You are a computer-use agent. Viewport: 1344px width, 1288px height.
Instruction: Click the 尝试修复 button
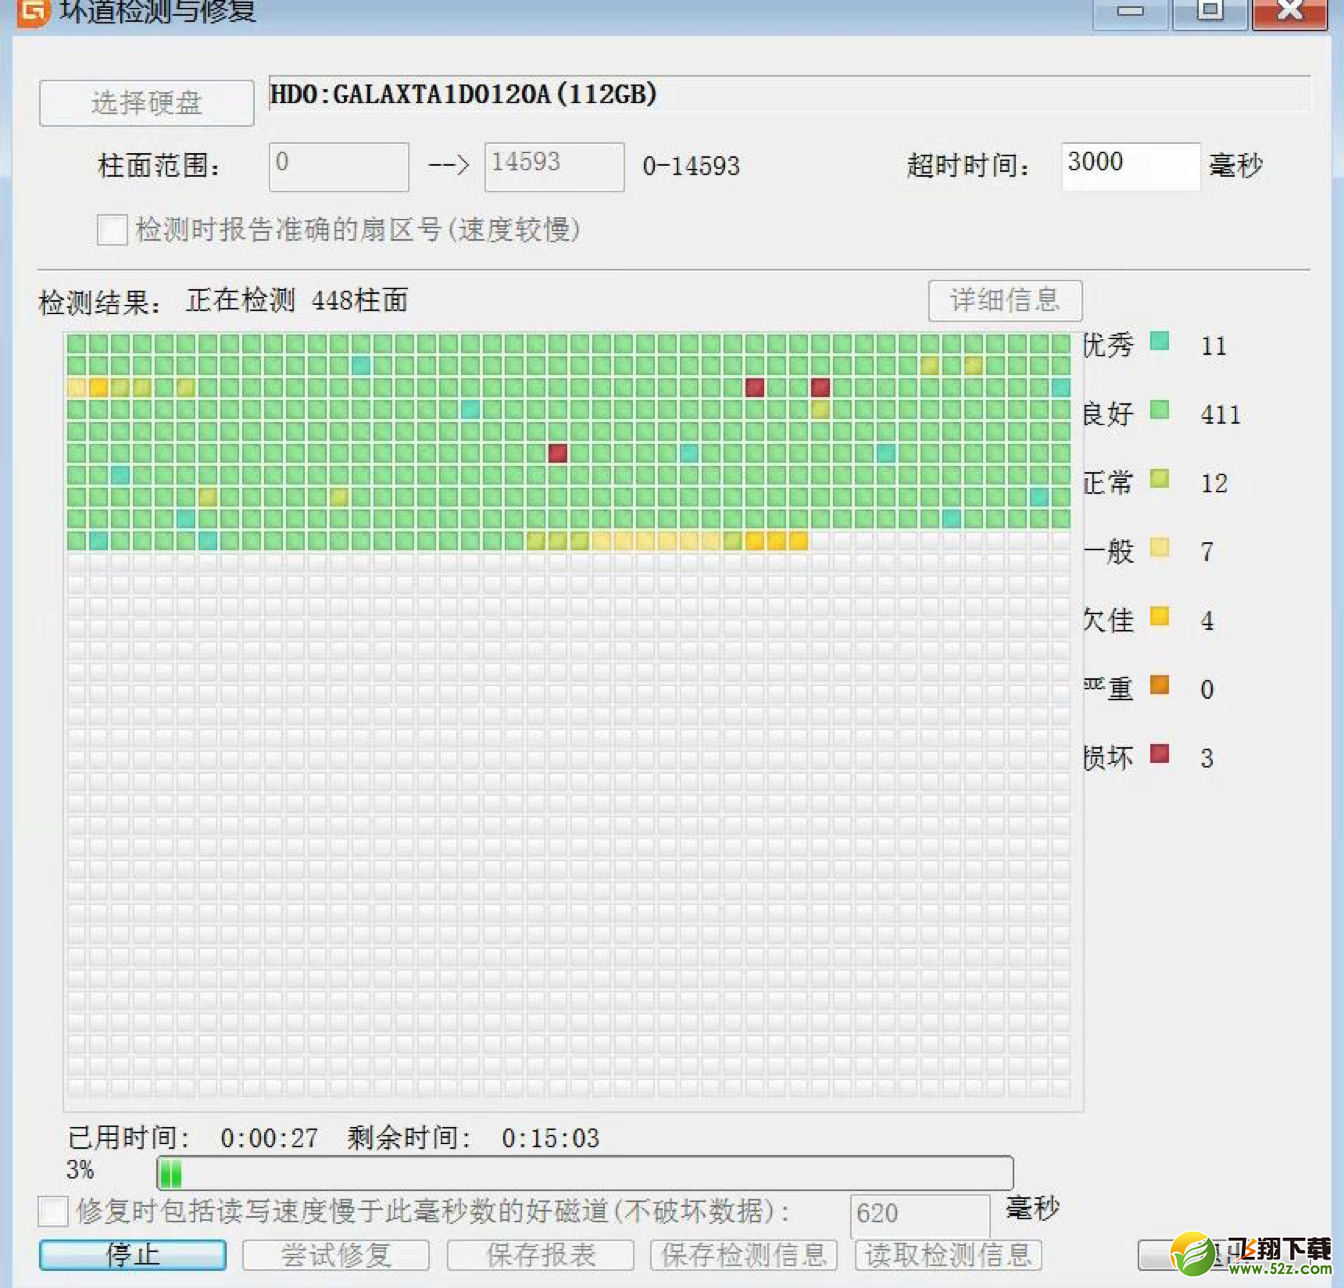(336, 1255)
